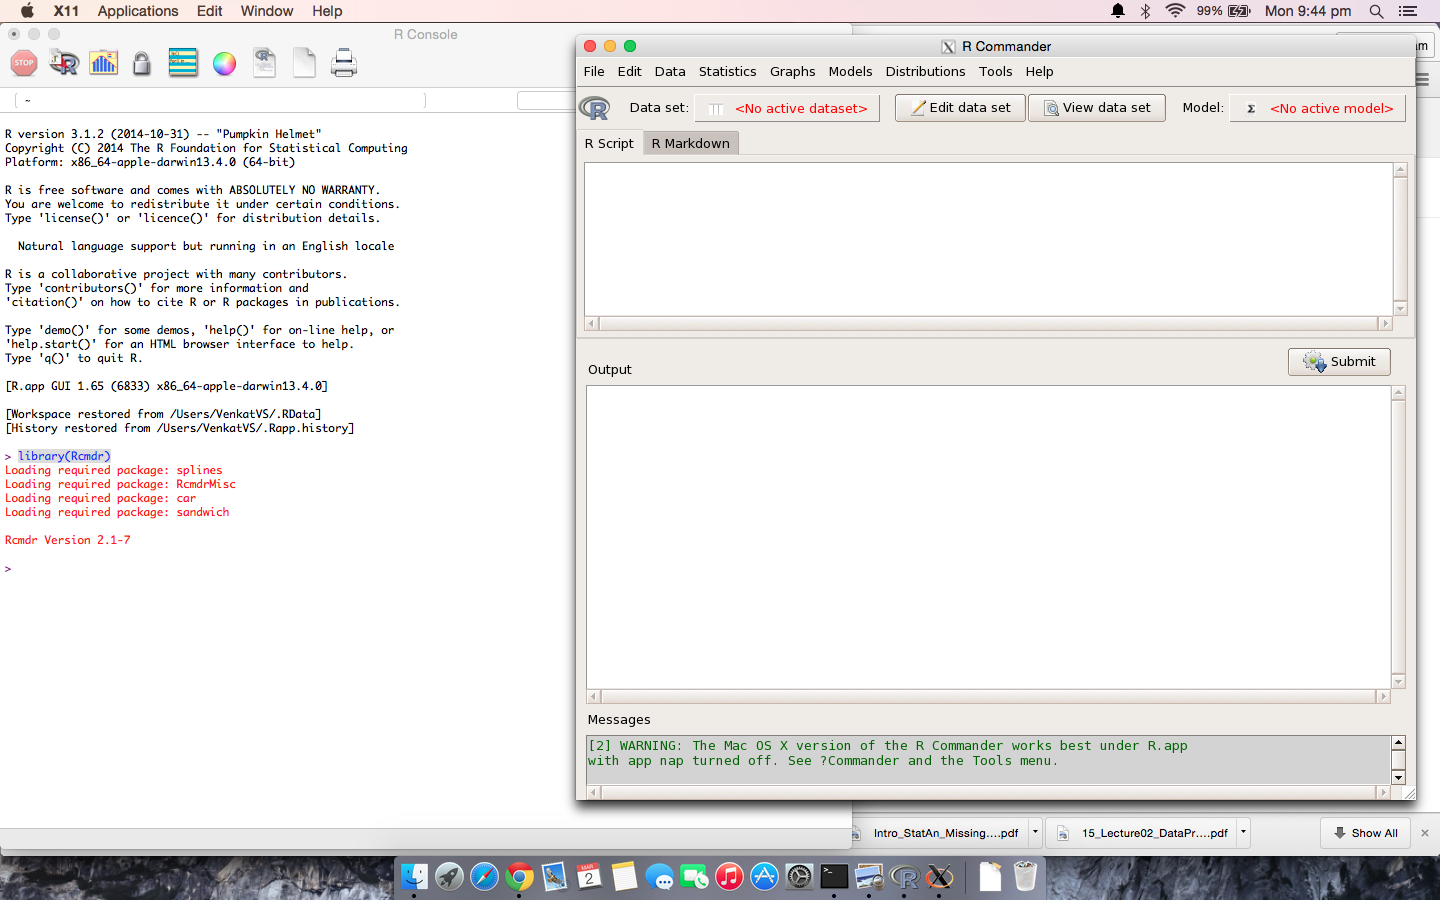The width and height of the screenshot is (1440, 900).
Task: Open the Tools menu in R Commander
Action: point(995,72)
